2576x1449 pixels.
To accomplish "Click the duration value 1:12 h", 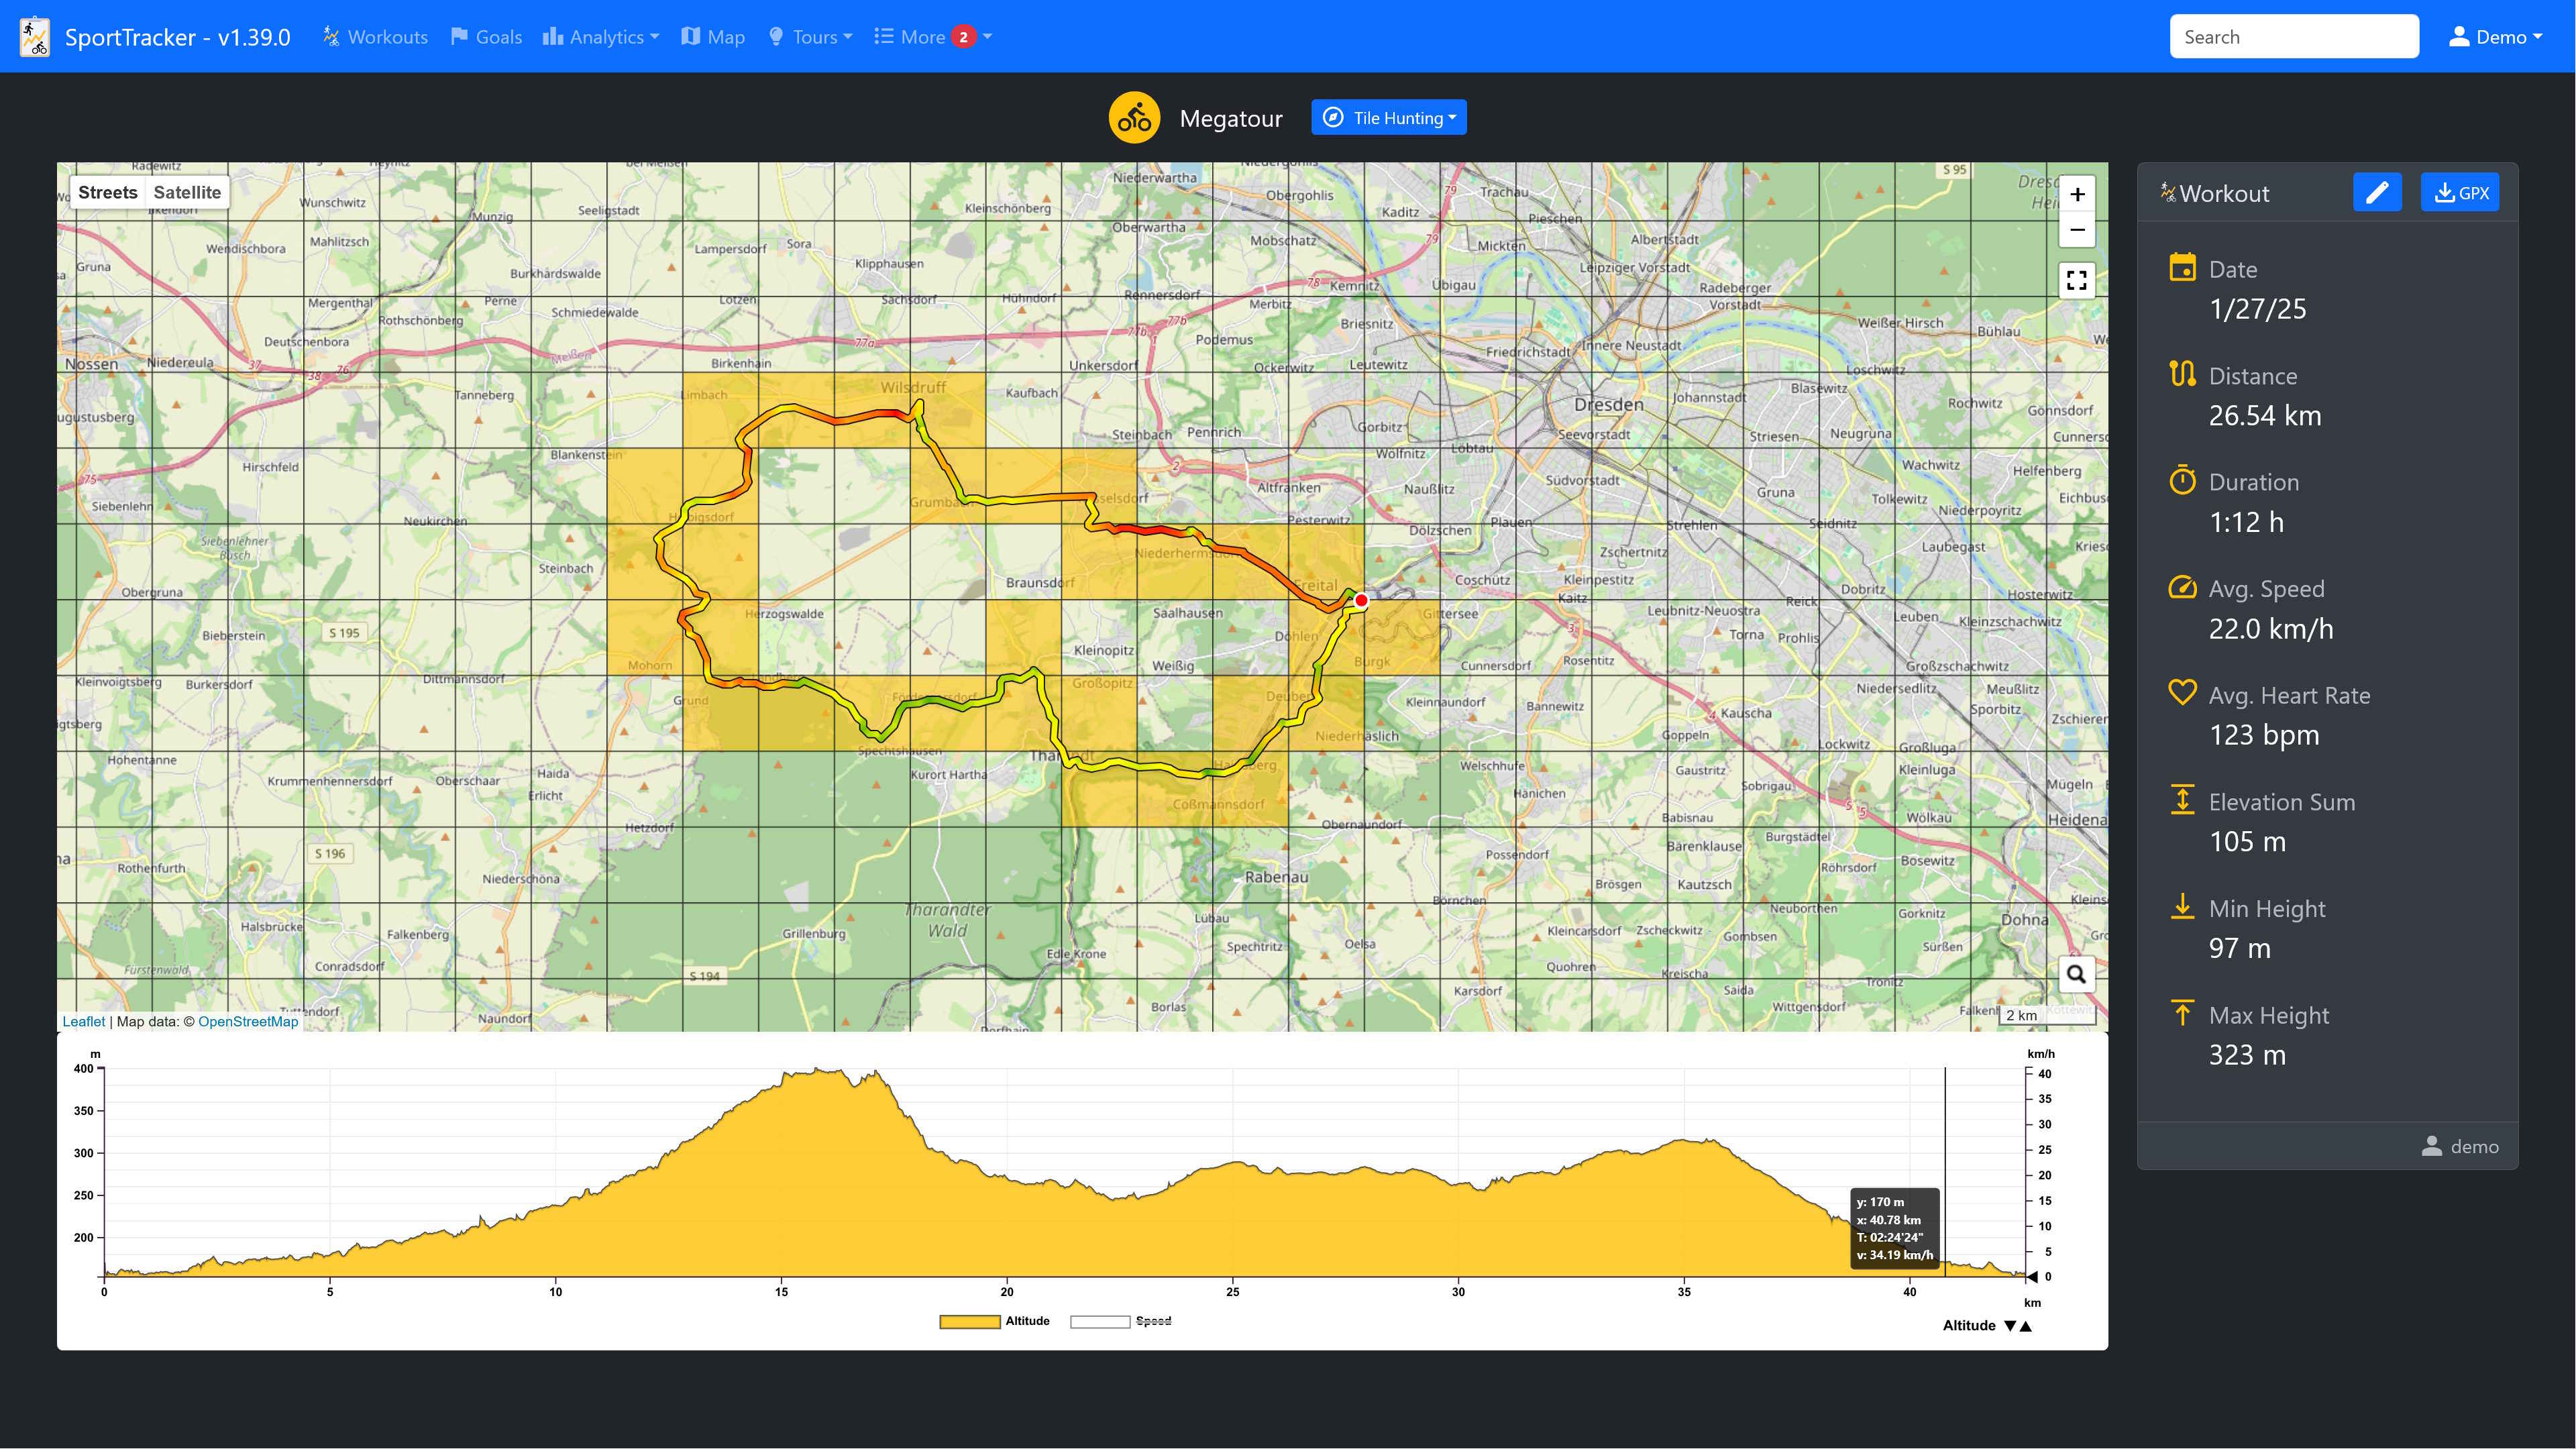I will click(x=2246, y=522).
